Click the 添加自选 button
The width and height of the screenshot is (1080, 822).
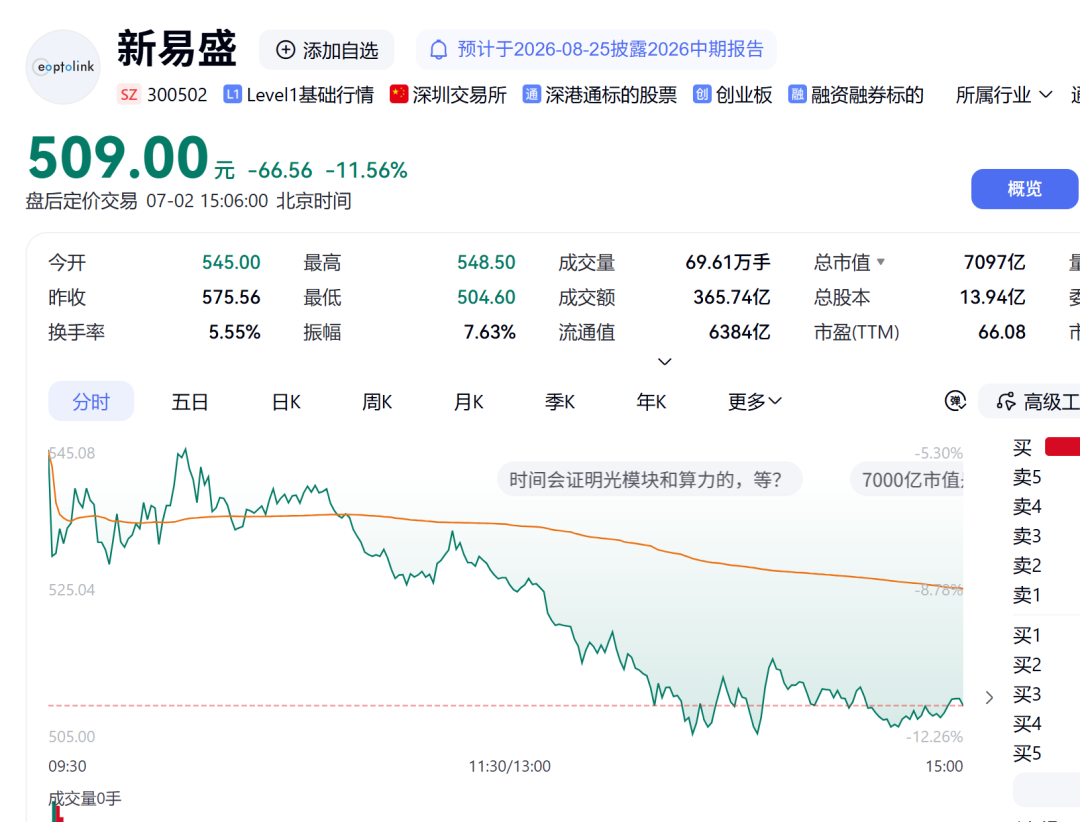point(326,50)
